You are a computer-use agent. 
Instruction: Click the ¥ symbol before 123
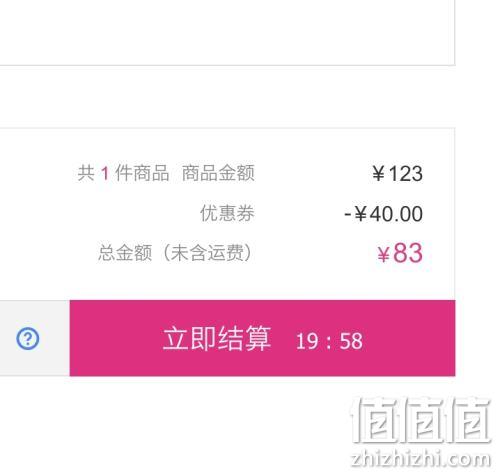click(x=378, y=174)
